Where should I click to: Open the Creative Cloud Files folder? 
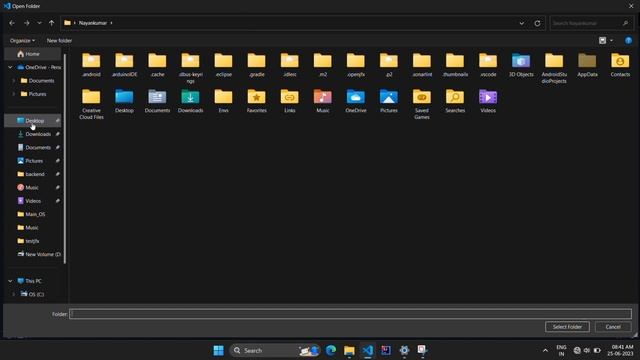[x=91, y=104]
